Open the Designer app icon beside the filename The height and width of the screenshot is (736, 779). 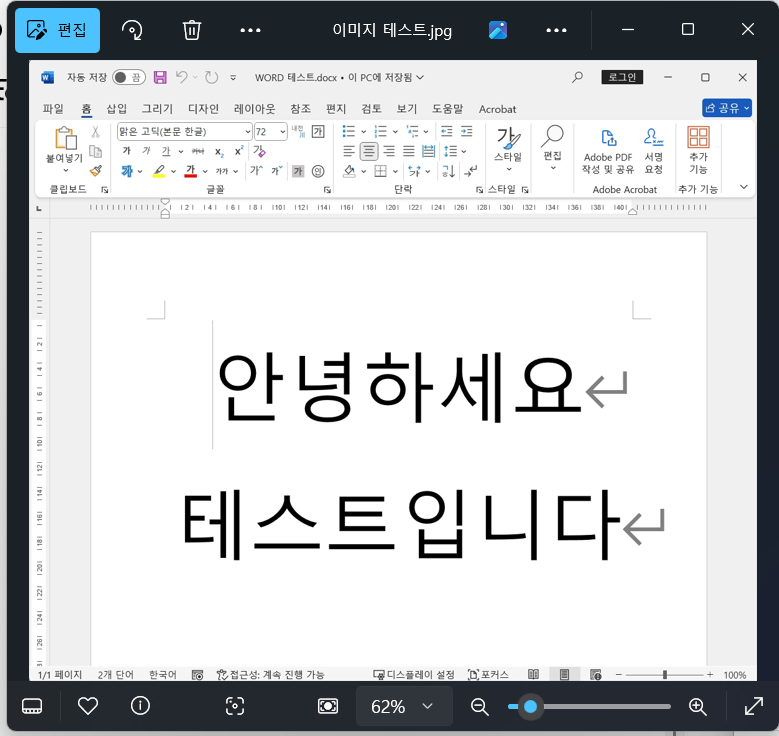click(x=498, y=30)
